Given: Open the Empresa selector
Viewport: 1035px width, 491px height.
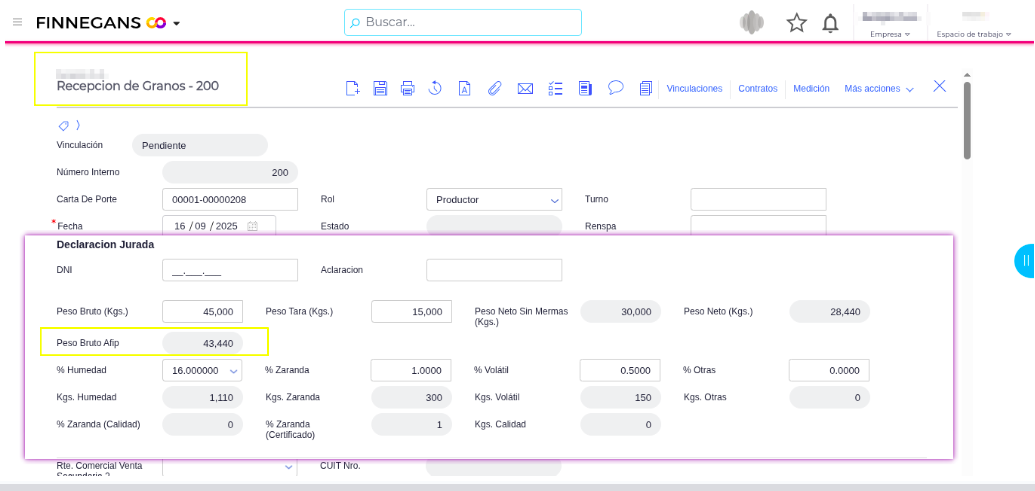Looking at the screenshot, I should (x=890, y=34).
